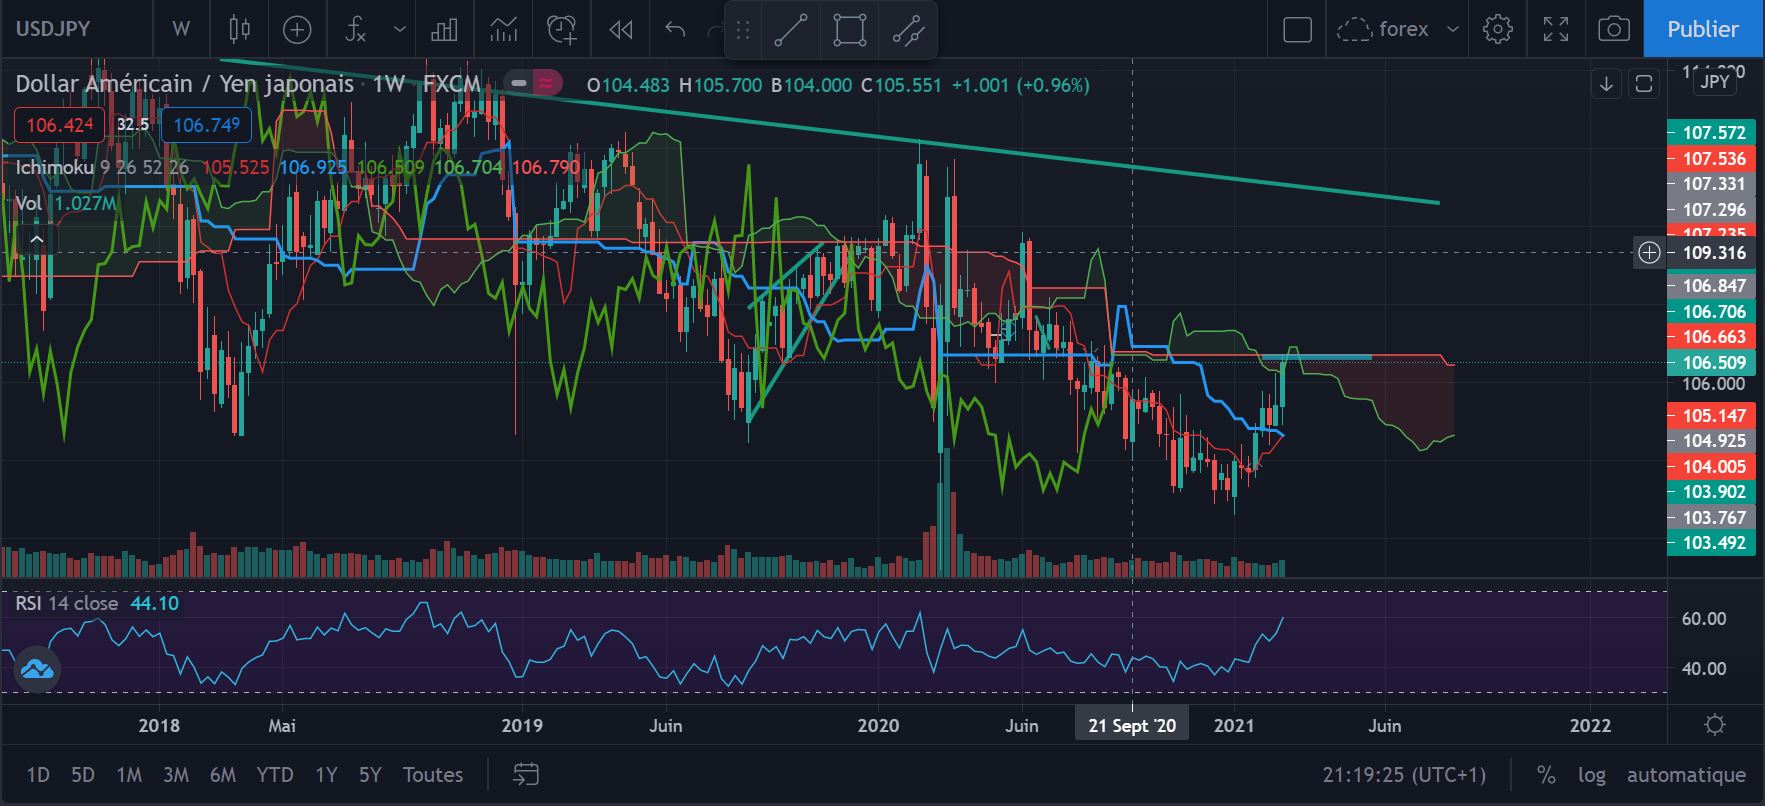Screen dimensions: 1765x806
Task: Select the line tool with two midpoint nodes
Action: coord(909,30)
